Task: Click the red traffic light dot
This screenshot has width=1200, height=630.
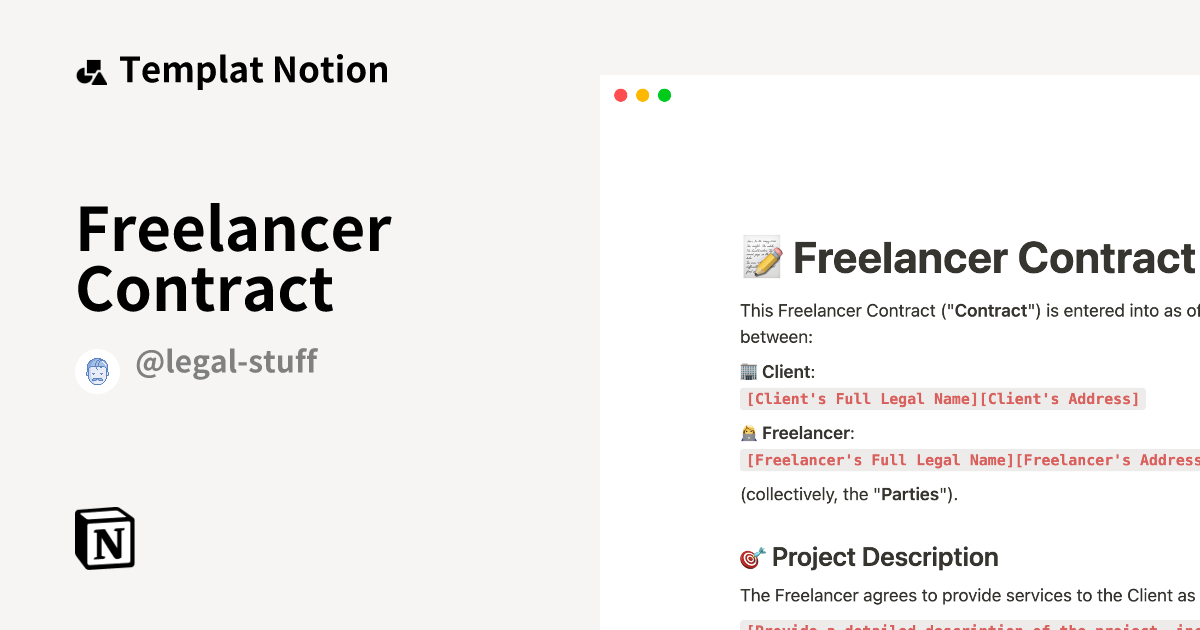Action: coord(620,95)
